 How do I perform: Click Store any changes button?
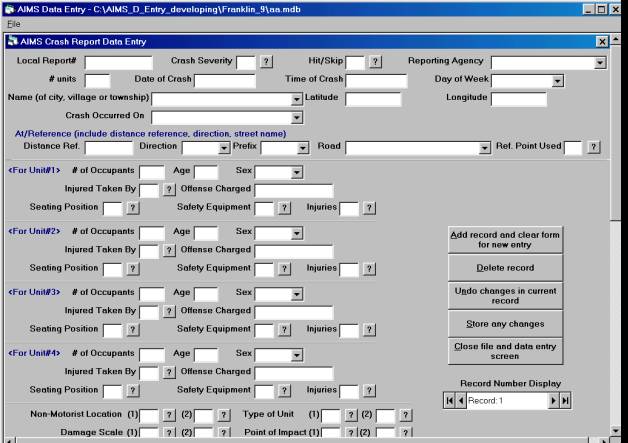tap(505, 324)
